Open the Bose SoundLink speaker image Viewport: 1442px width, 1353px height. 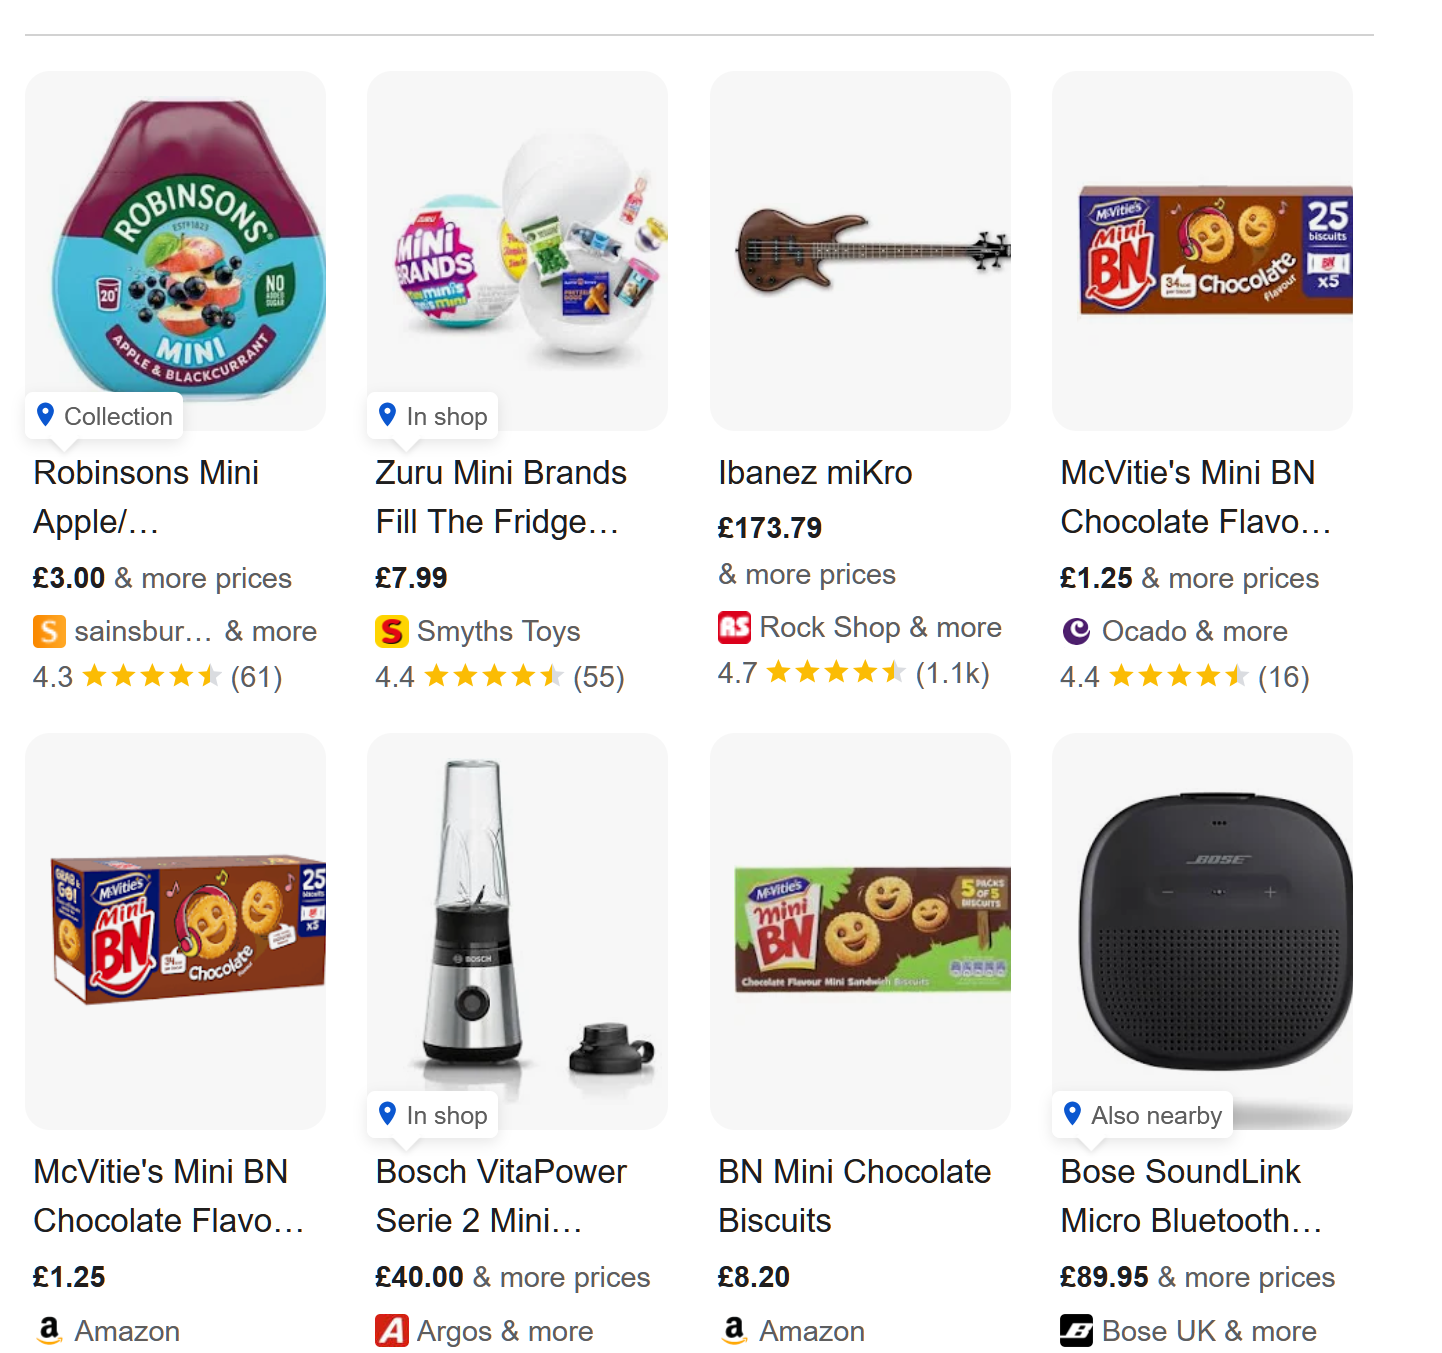click(1202, 930)
